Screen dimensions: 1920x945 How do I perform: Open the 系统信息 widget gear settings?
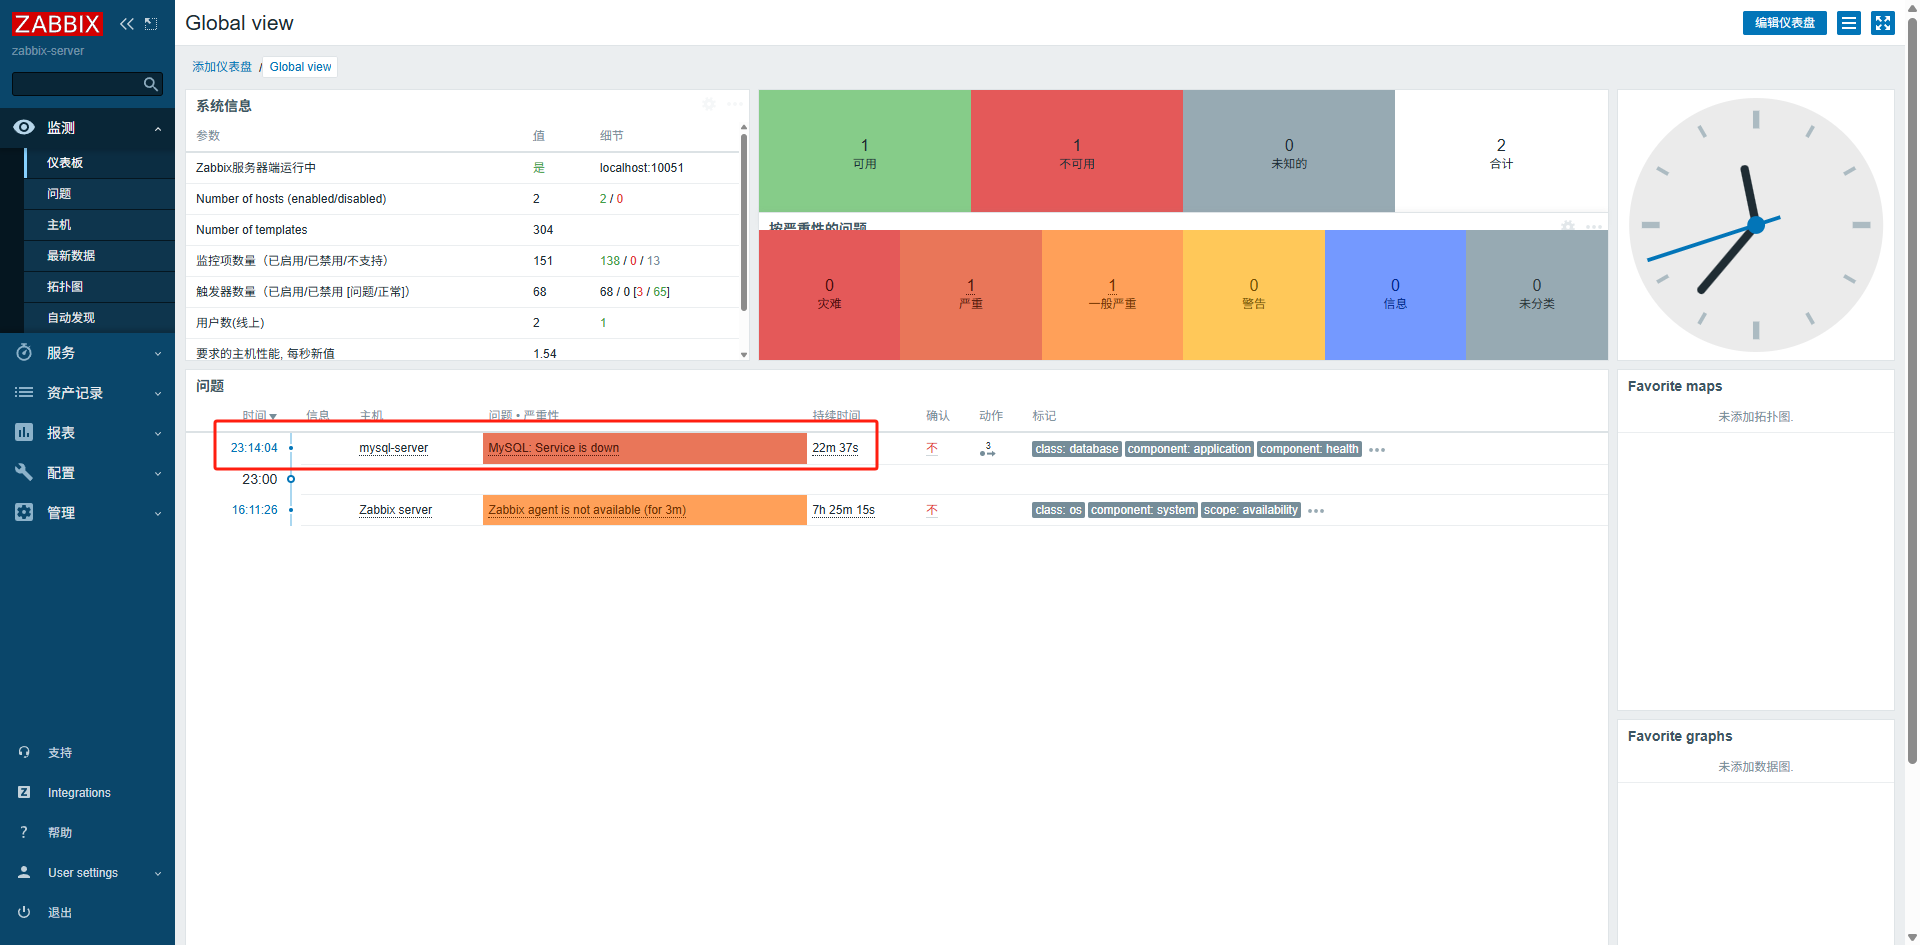click(x=709, y=104)
